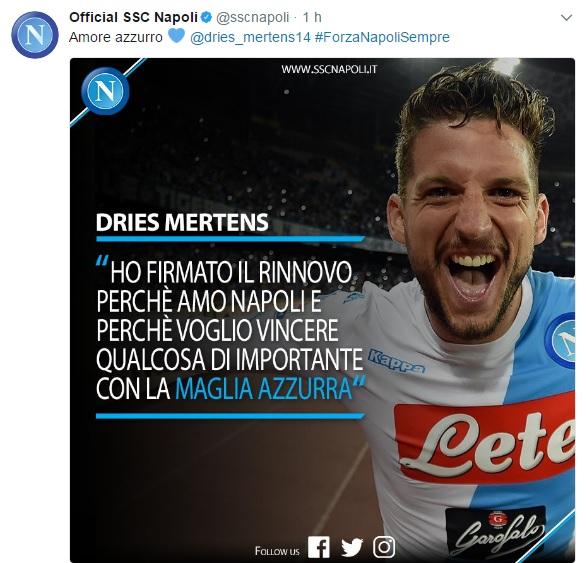The width and height of the screenshot is (586, 563).
Task: Click the Lete sponsor logo on the shirt
Action: (x=485, y=439)
